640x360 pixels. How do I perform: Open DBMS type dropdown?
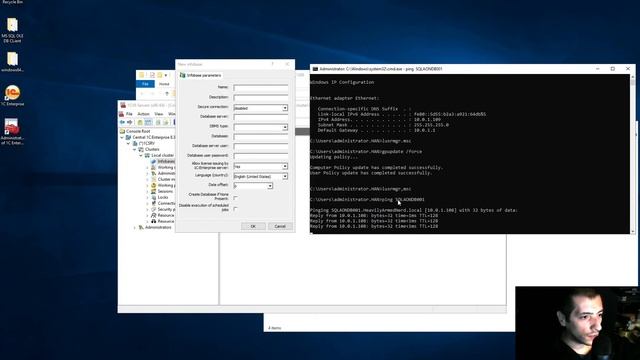click(285, 127)
